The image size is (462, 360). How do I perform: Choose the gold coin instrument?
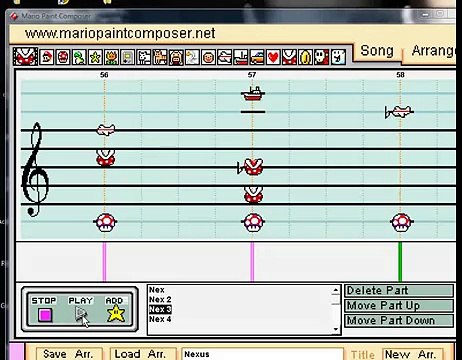(305, 57)
